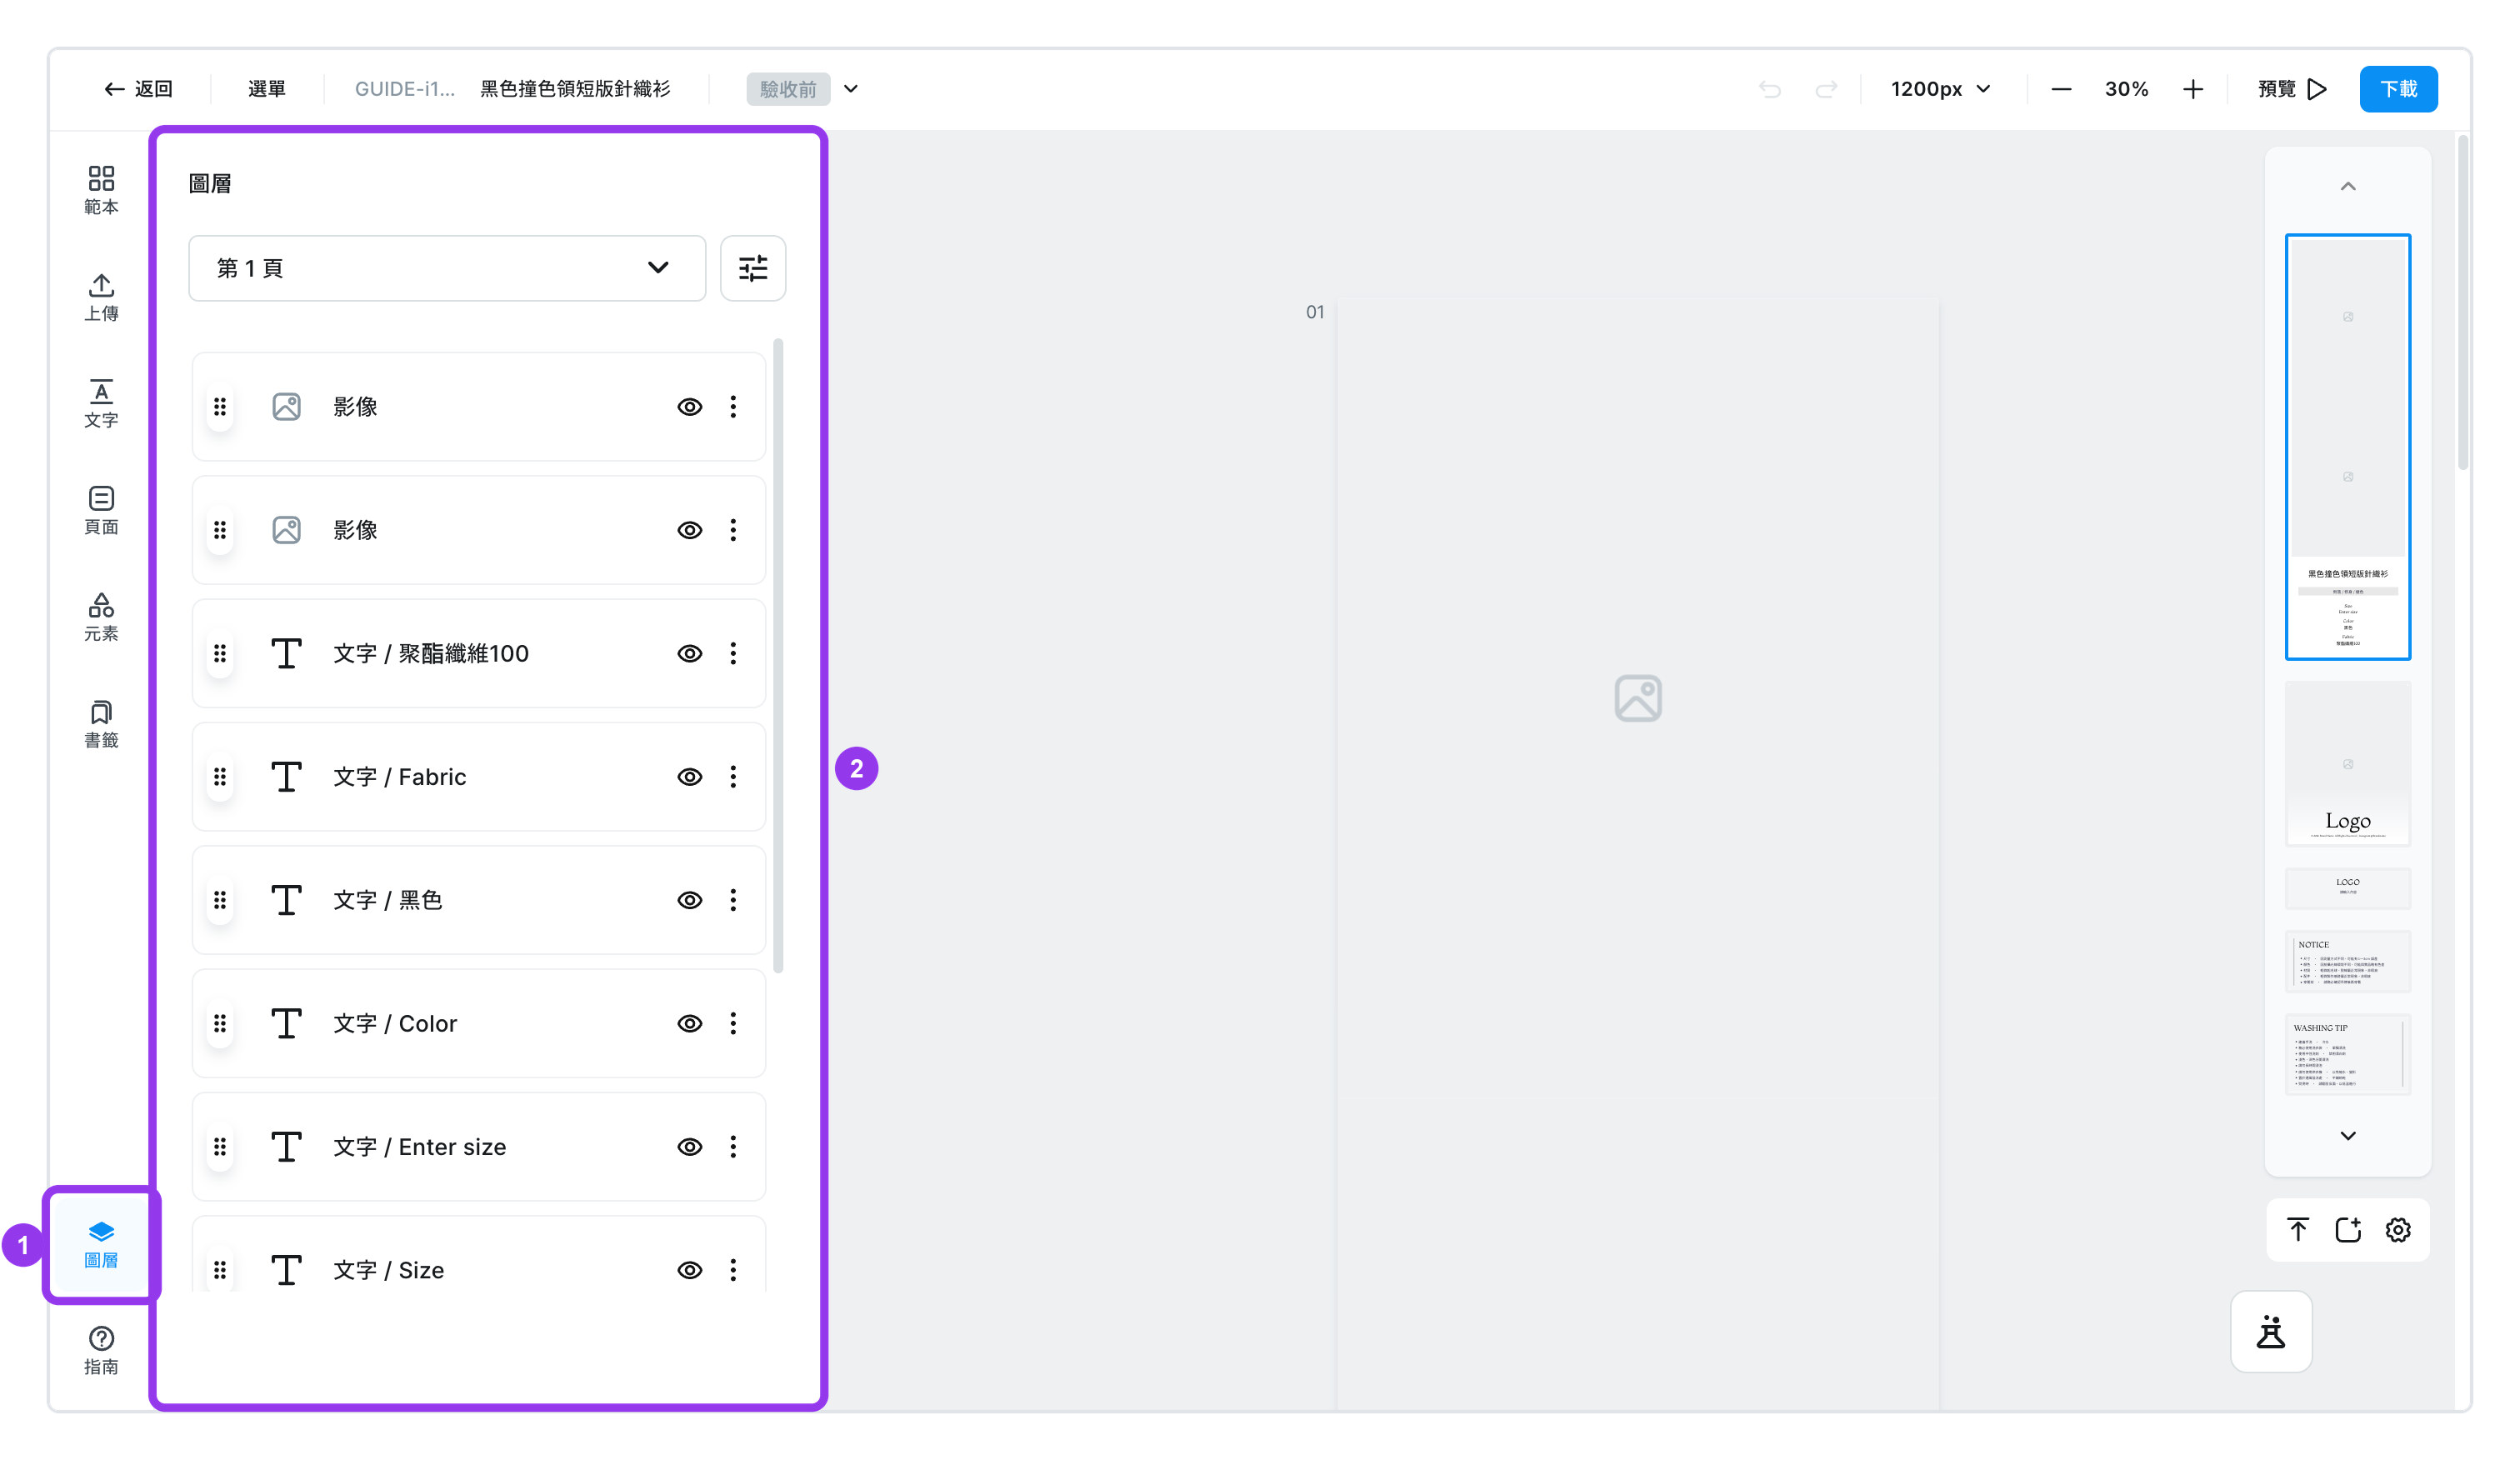
Task: Click the 預覽 preview button
Action: click(x=2292, y=89)
